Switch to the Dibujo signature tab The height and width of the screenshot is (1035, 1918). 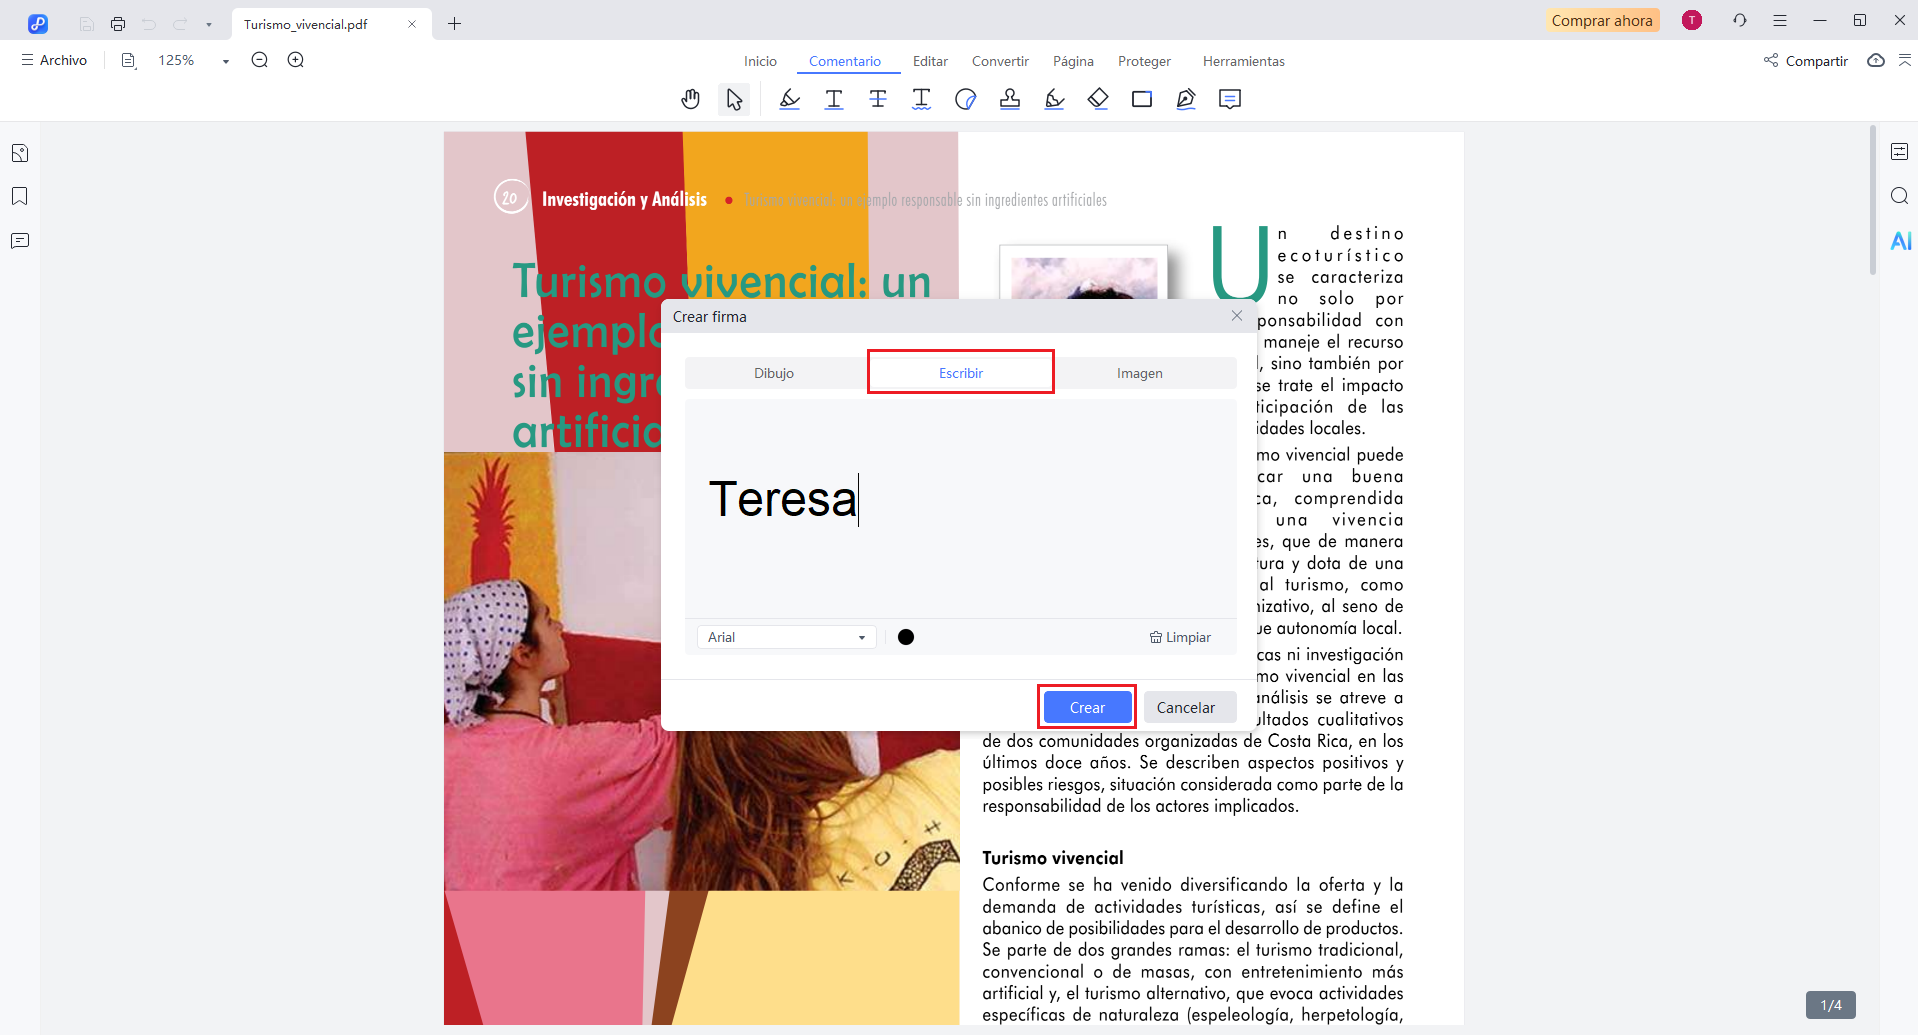773,372
